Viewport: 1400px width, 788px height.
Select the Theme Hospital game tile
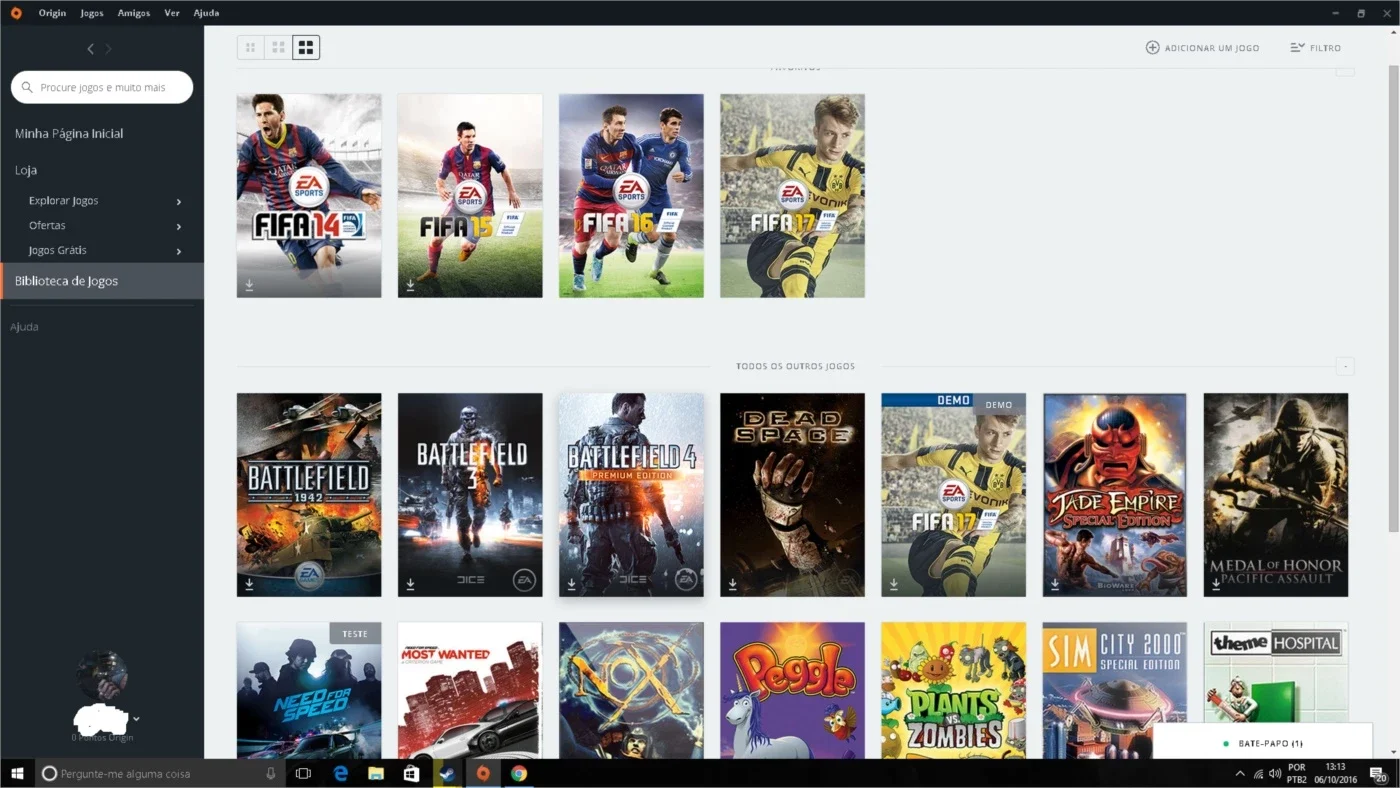(x=1276, y=672)
